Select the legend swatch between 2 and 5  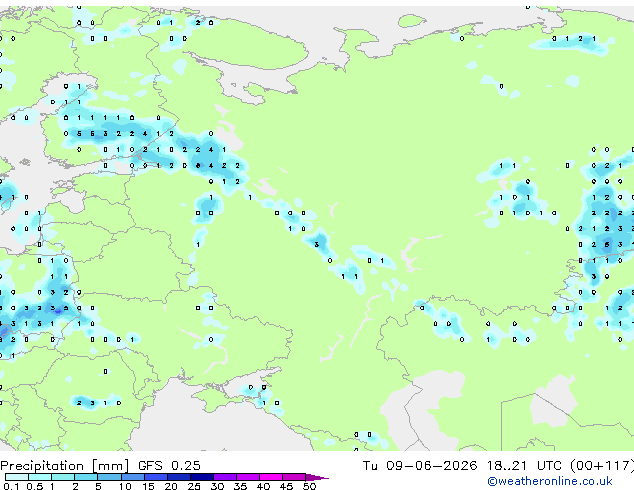(x=86, y=477)
